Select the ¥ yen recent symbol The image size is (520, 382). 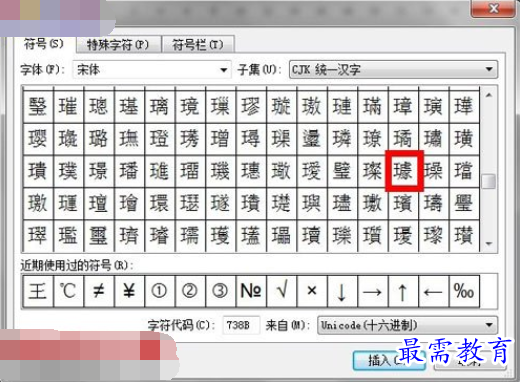click(129, 291)
